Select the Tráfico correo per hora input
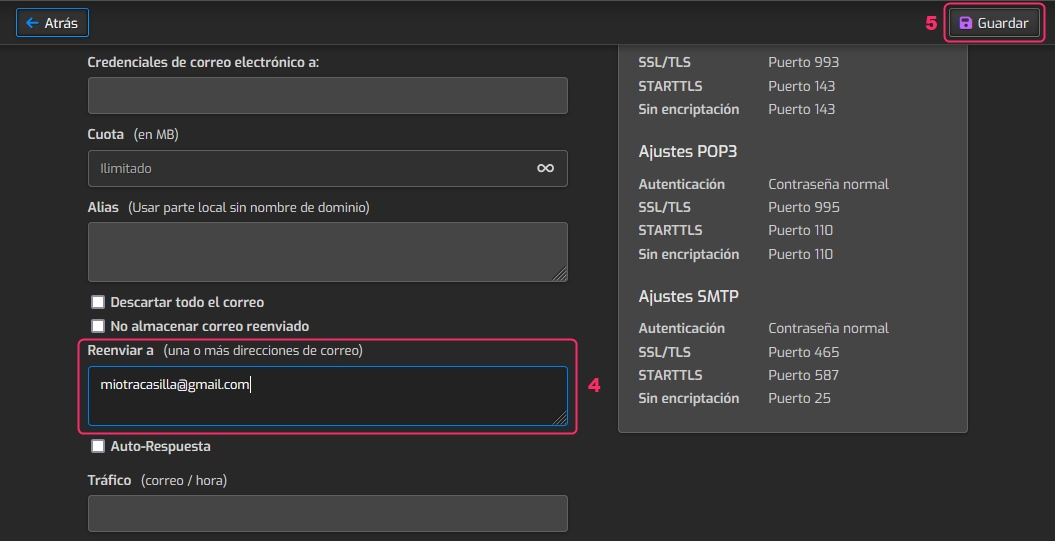 click(x=327, y=513)
